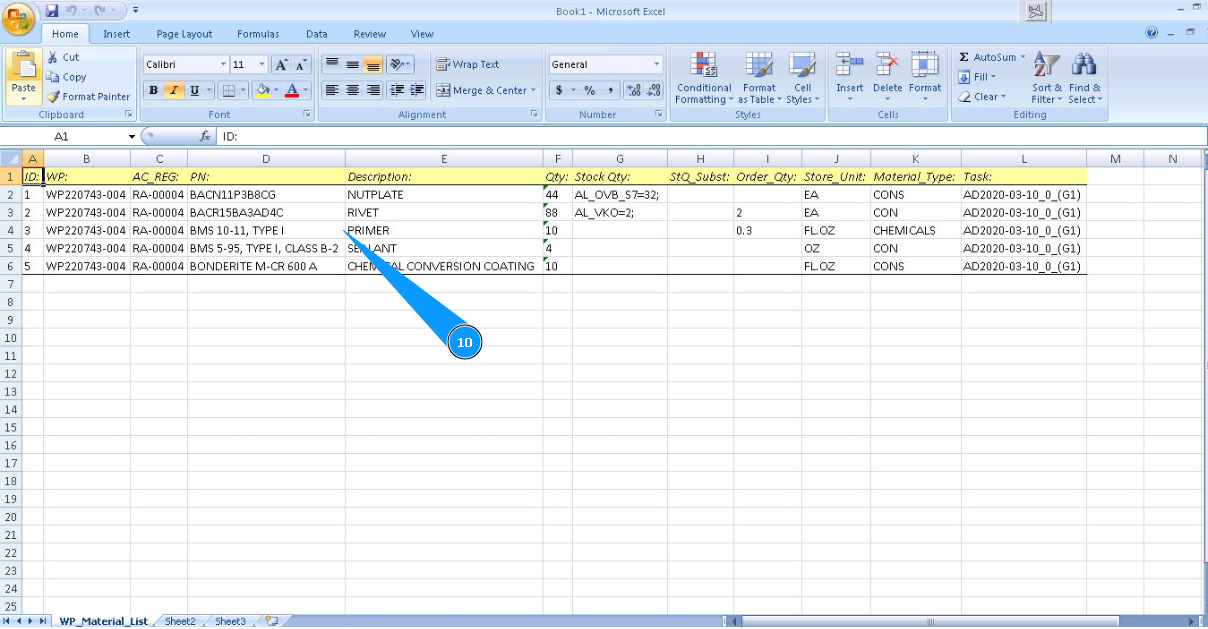Expand the font name Calibri dropdown
Viewport: 1208px width, 629px height.
point(220,64)
